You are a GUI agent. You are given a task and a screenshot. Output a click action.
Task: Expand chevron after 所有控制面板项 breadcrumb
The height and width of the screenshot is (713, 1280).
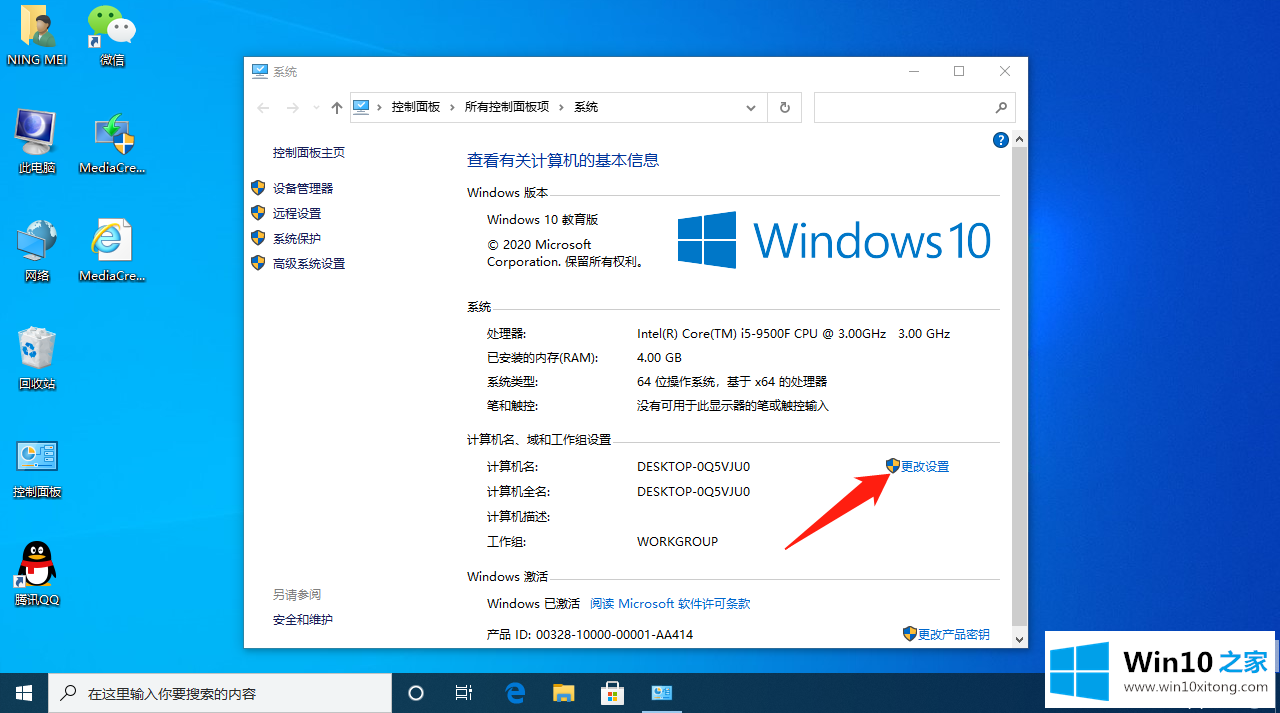tap(561, 107)
